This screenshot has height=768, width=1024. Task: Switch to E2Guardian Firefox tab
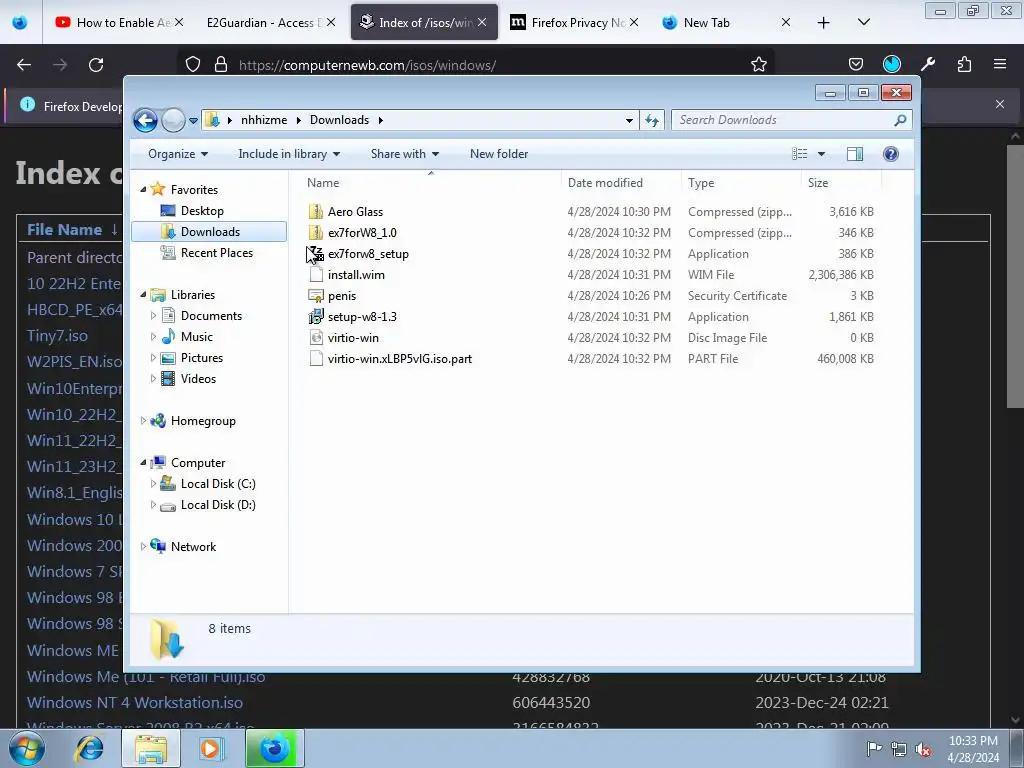[x=268, y=22]
